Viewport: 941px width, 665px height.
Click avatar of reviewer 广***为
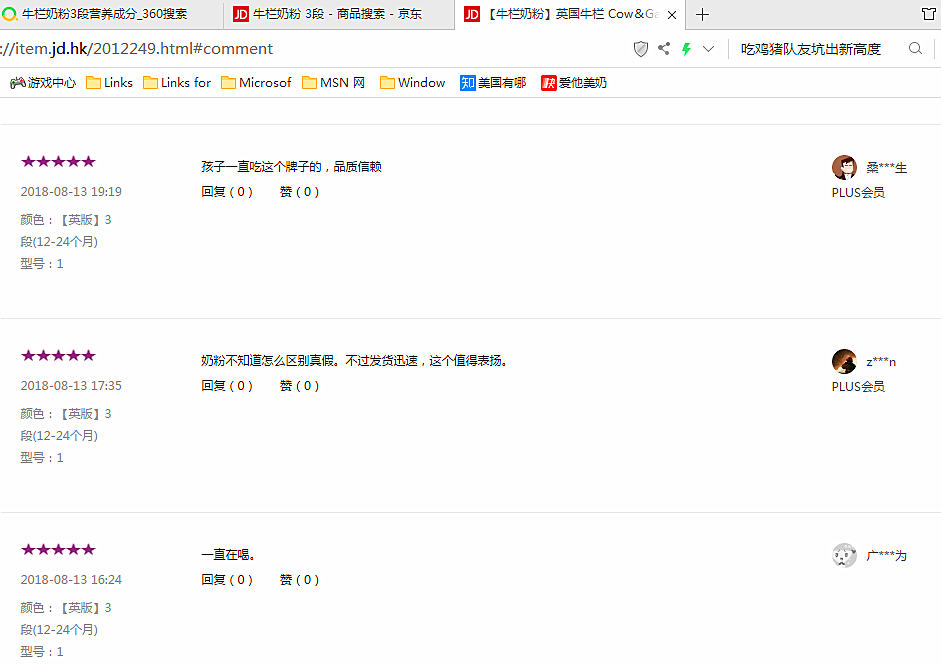point(844,555)
